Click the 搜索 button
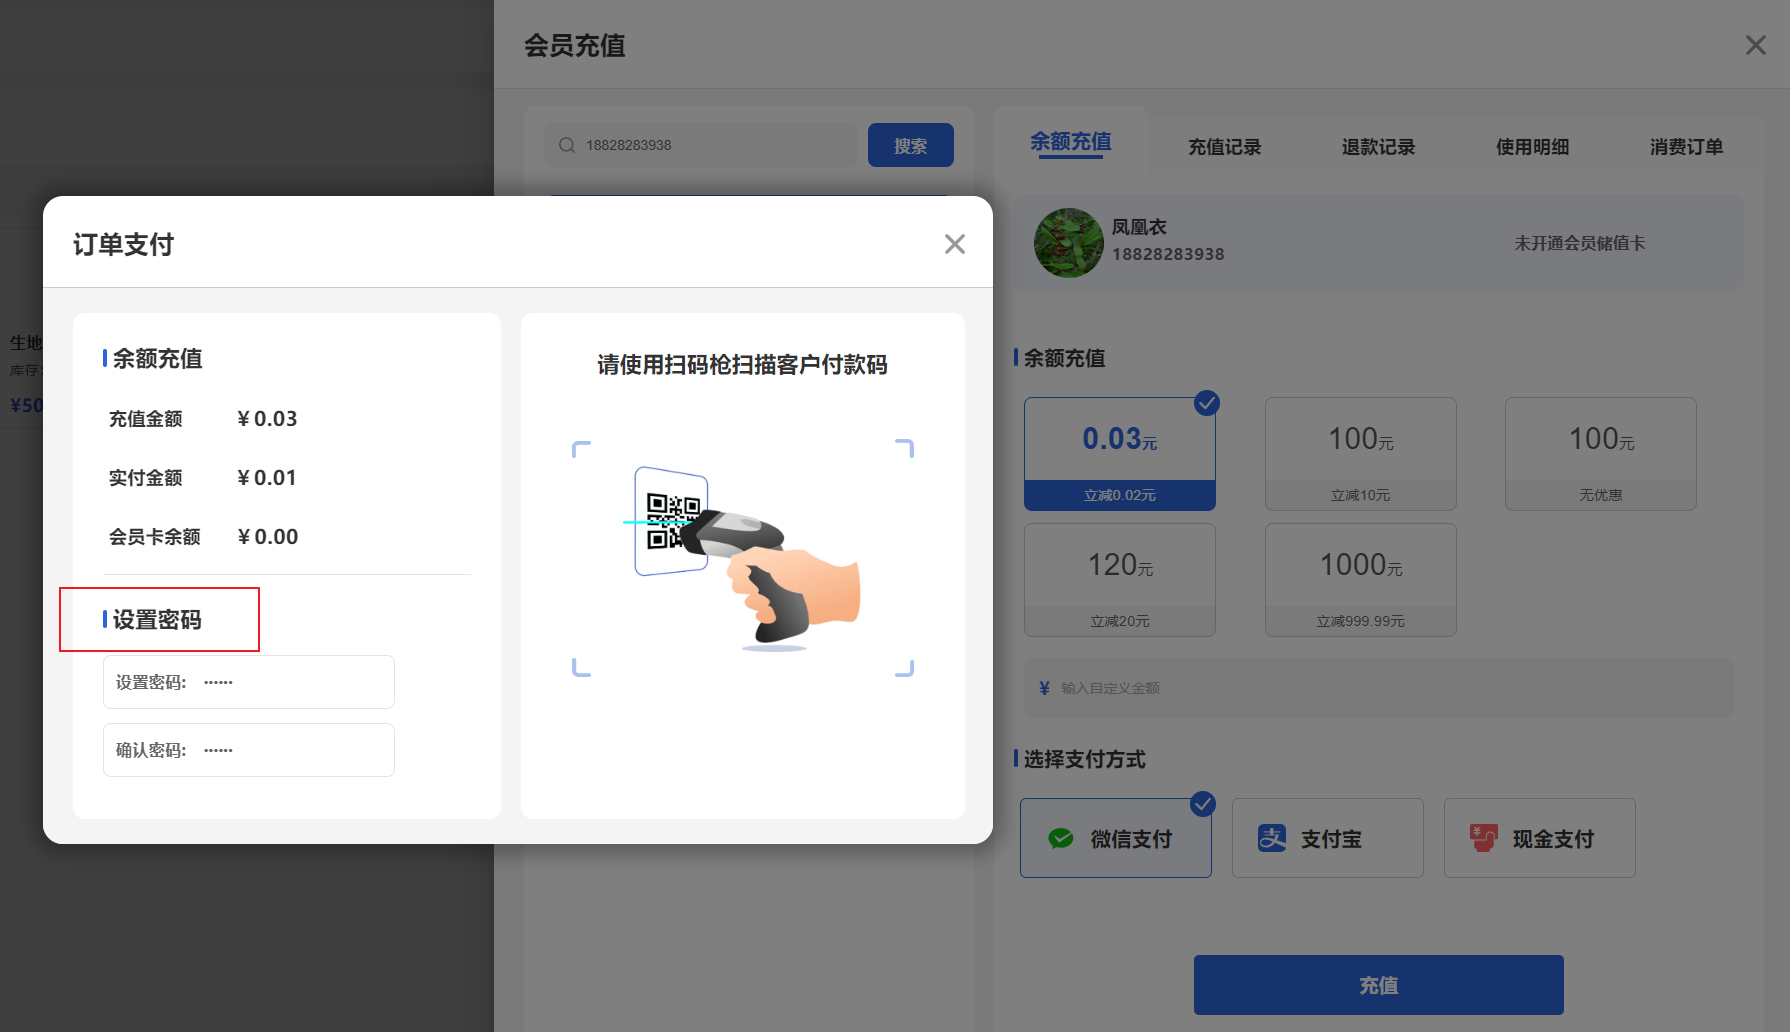This screenshot has width=1790, height=1032. [x=910, y=144]
